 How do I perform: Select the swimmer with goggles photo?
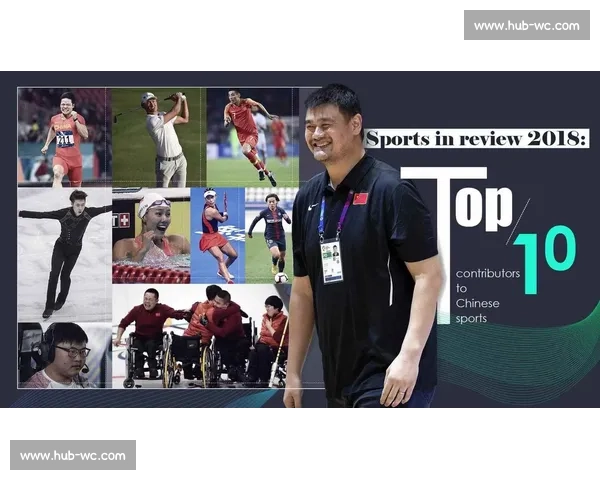click(x=151, y=235)
